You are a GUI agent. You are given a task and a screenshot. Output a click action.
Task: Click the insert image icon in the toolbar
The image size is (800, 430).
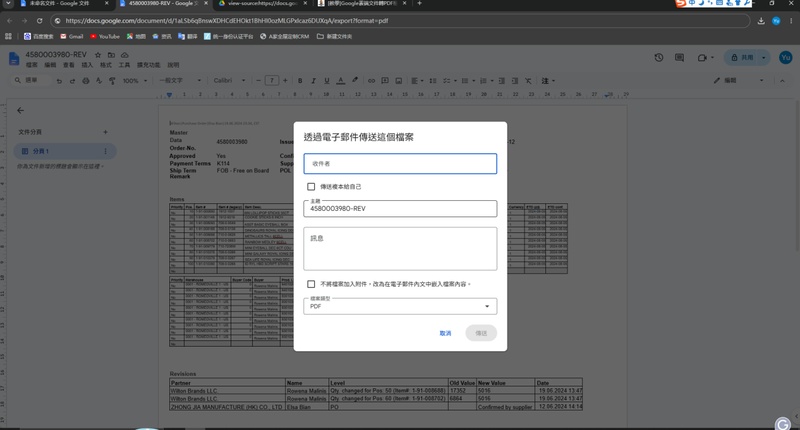[399, 81]
